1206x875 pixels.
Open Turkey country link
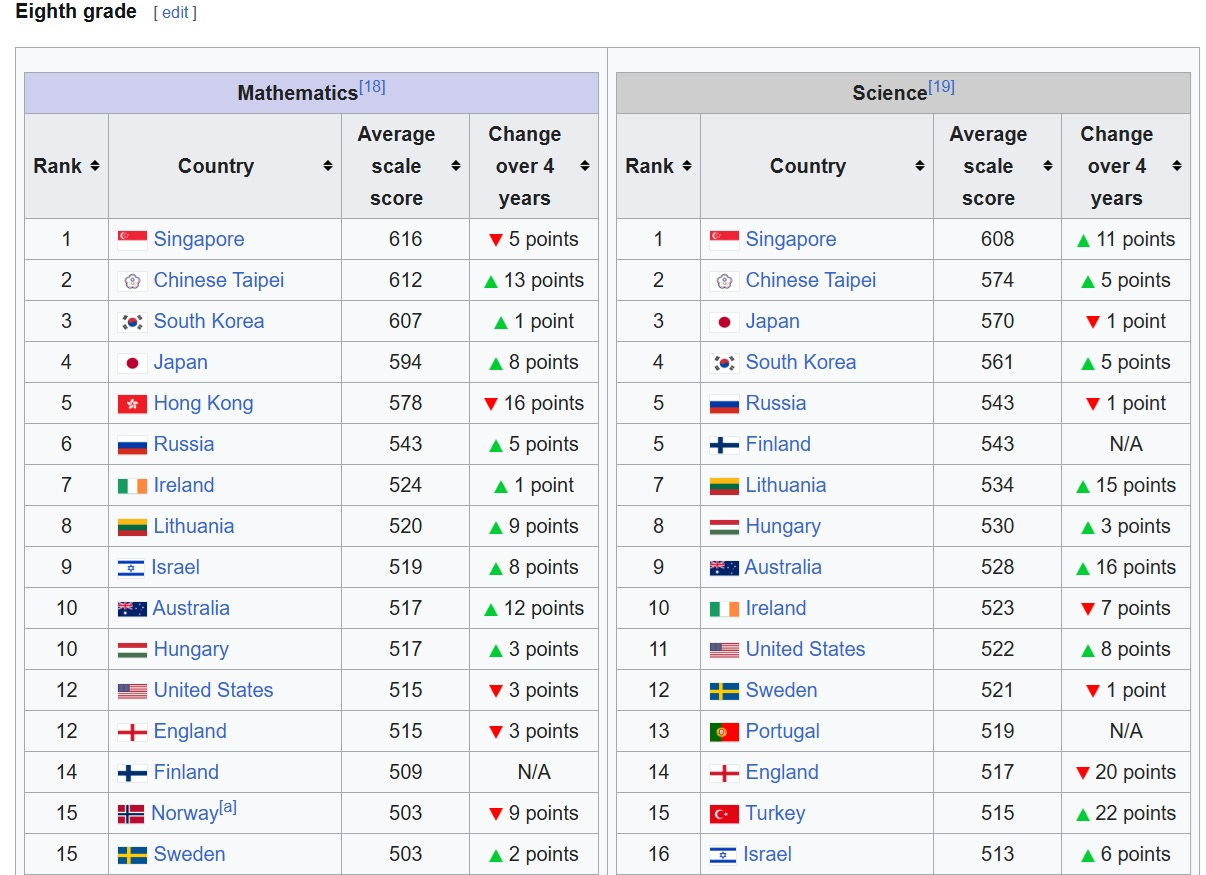click(x=775, y=813)
